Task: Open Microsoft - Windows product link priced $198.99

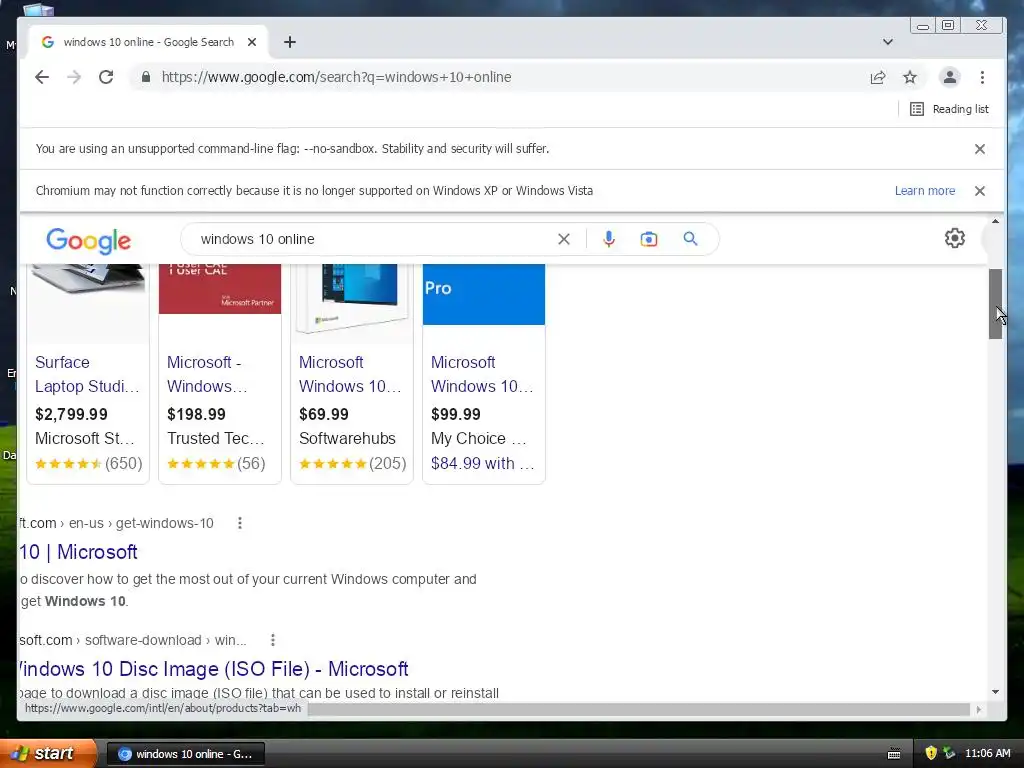Action: click(x=207, y=374)
